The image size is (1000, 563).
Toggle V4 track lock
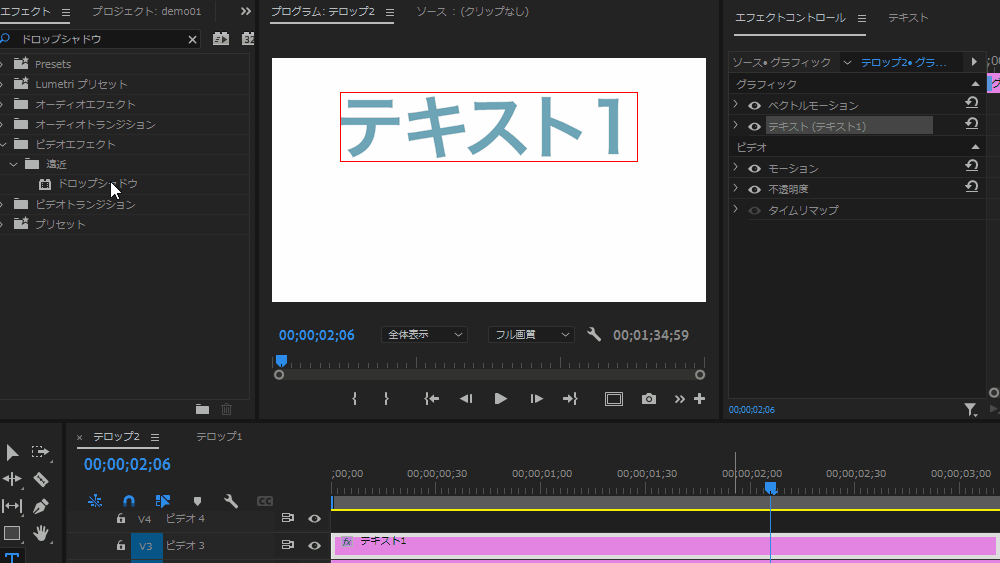coord(121,518)
